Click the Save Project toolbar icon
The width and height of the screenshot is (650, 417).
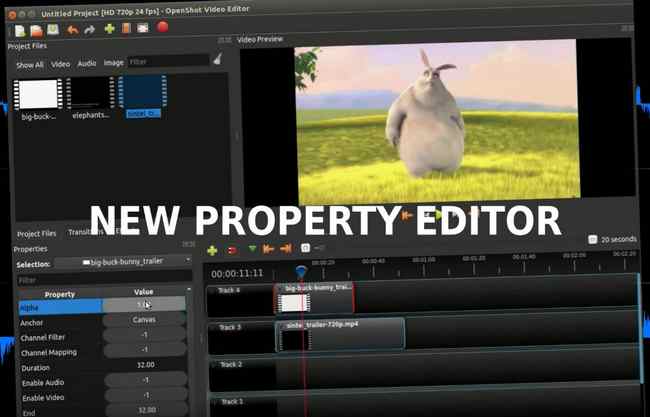tap(53, 29)
